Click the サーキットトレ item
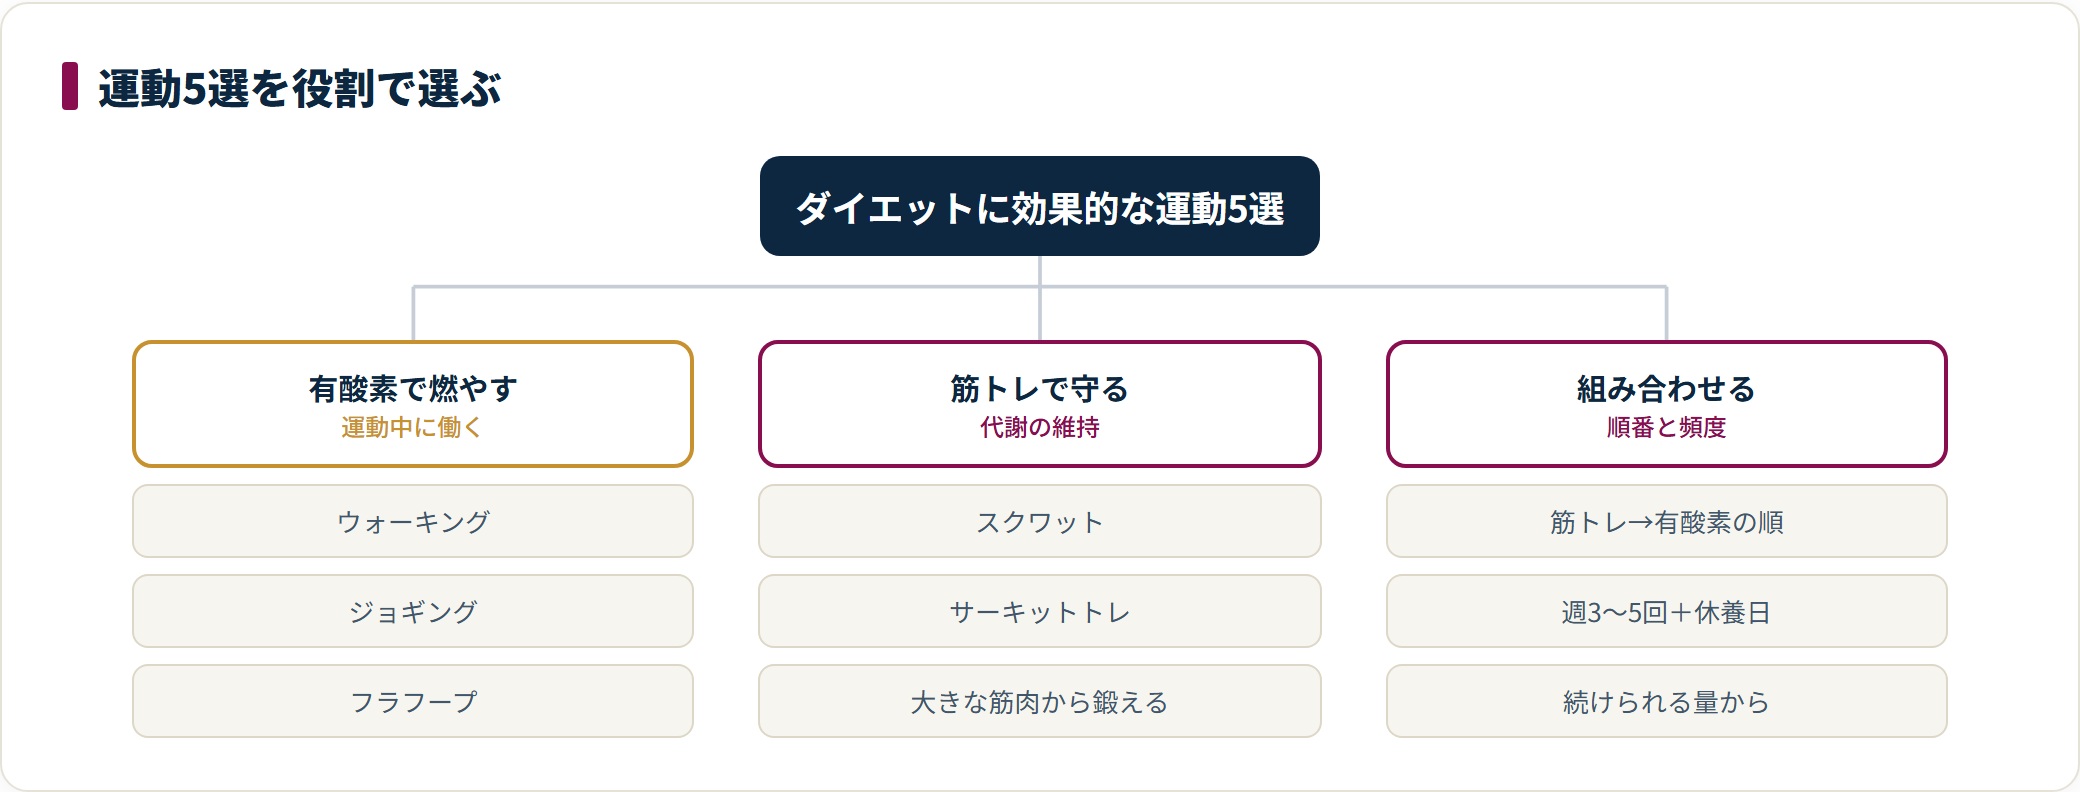This screenshot has width=2080, height=792. pos(1040,611)
